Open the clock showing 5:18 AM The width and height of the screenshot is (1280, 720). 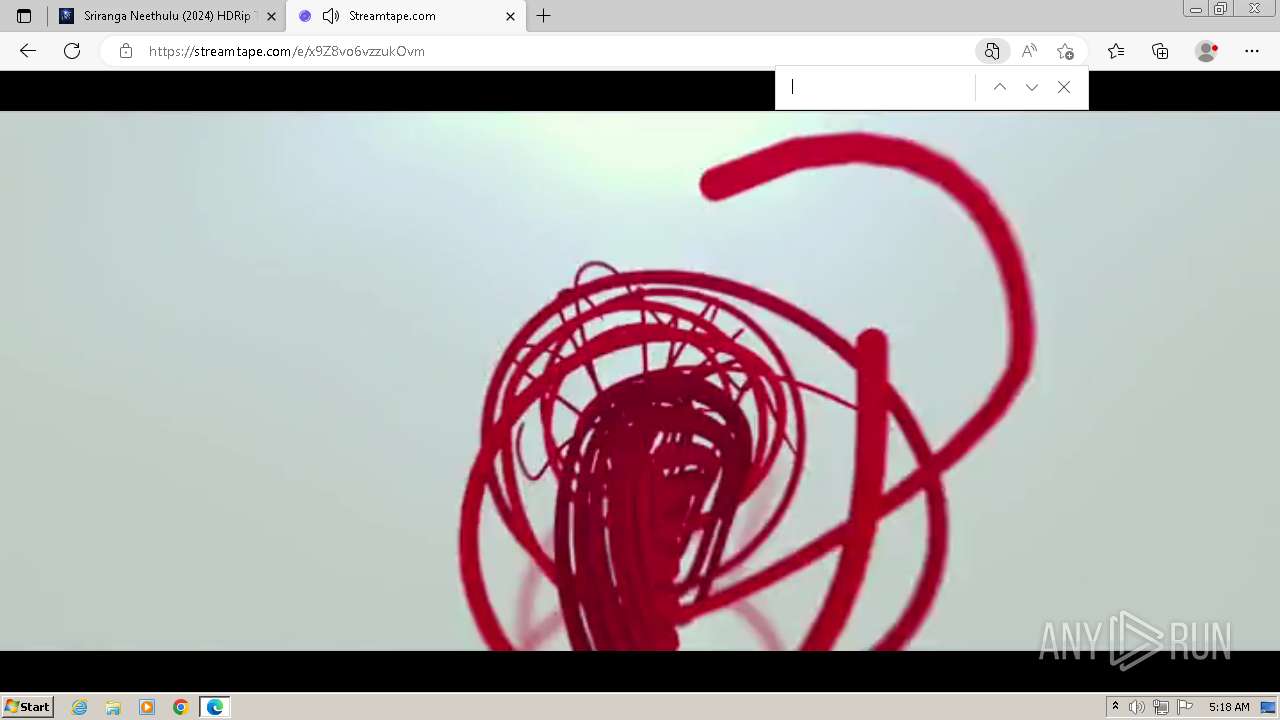pos(1229,707)
